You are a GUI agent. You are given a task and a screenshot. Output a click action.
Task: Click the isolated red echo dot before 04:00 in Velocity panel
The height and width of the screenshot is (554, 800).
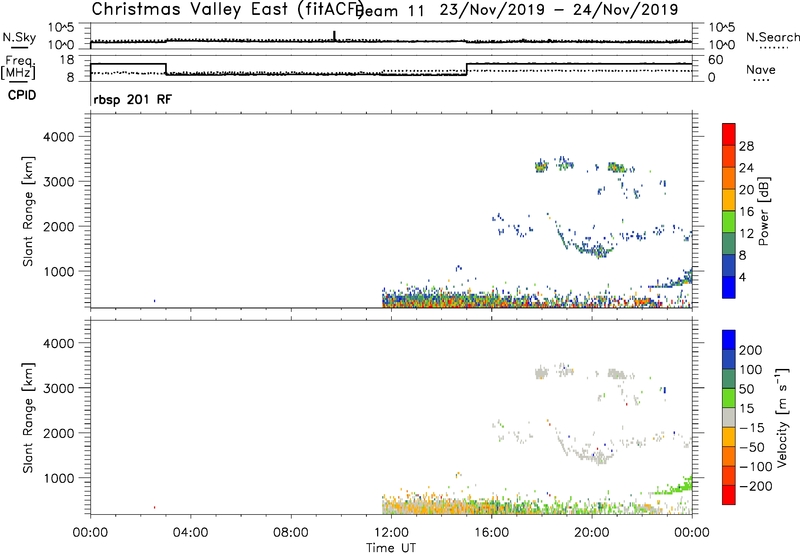(x=155, y=508)
